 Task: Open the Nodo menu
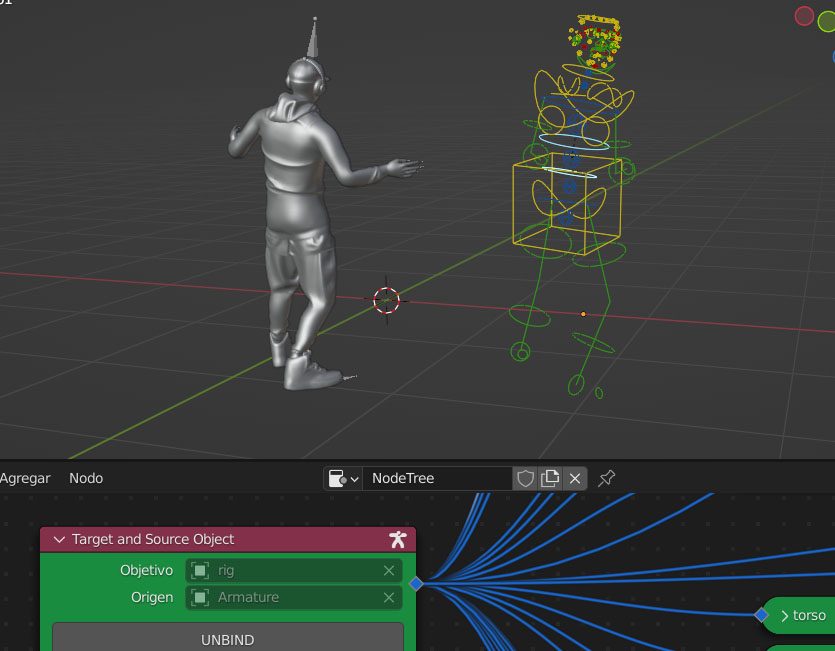pyautogui.click(x=86, y=478)
